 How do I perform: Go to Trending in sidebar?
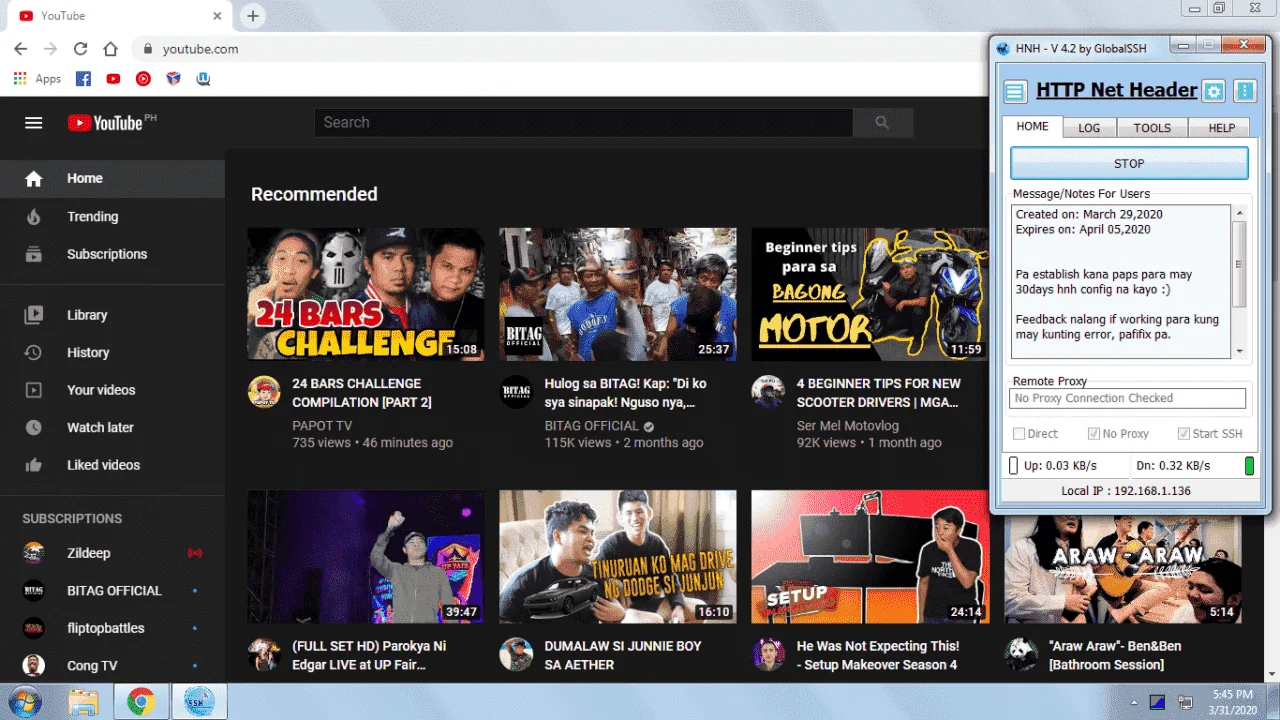pos(112,216)
